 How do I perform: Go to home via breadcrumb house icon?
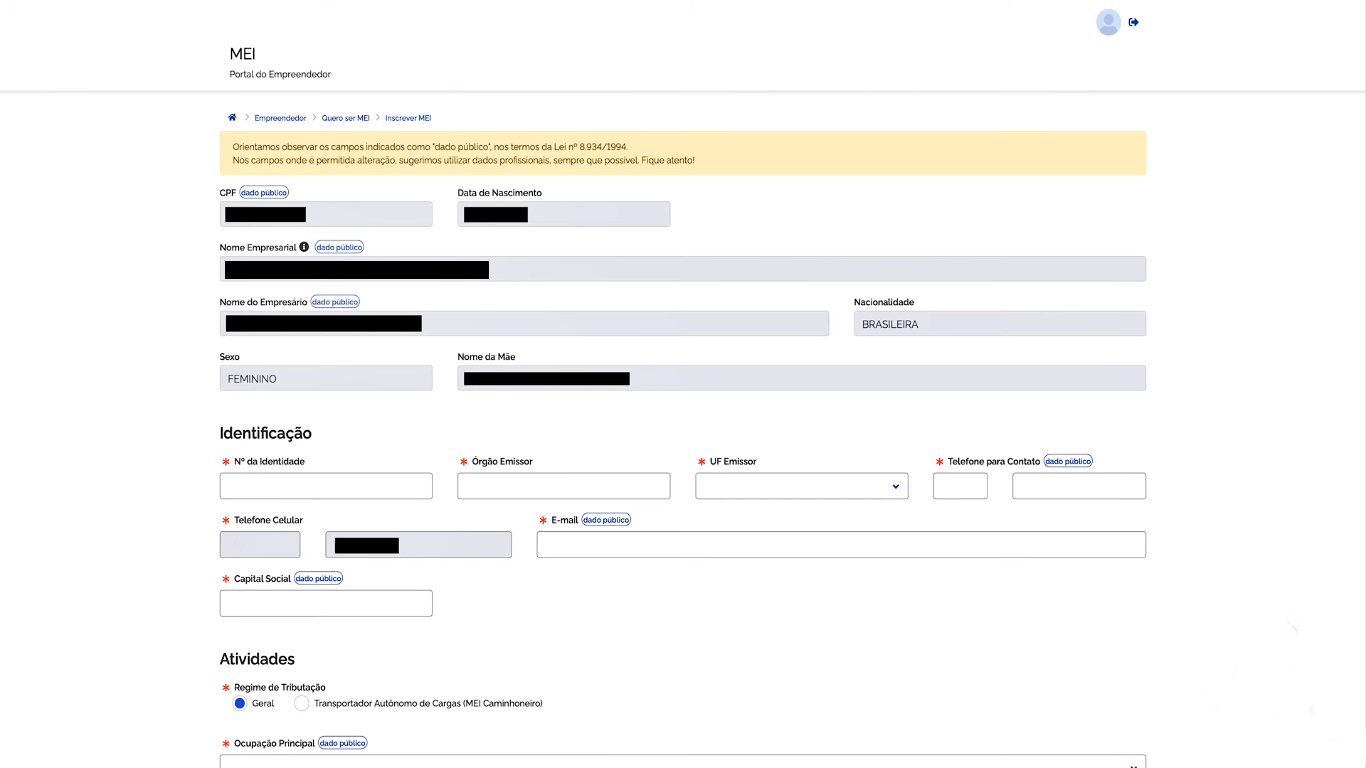click(232, 118)
